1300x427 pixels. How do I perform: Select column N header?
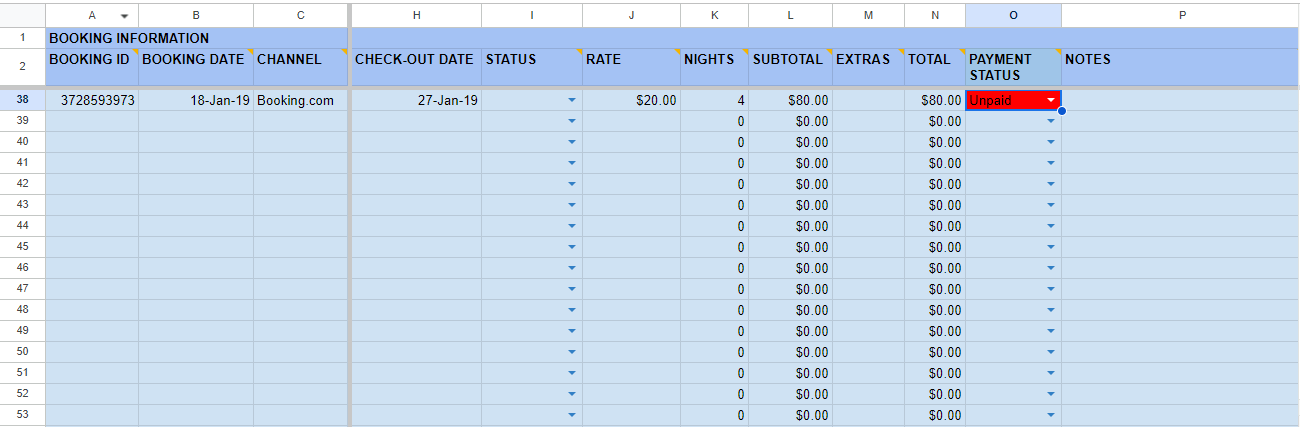point(935,15)
